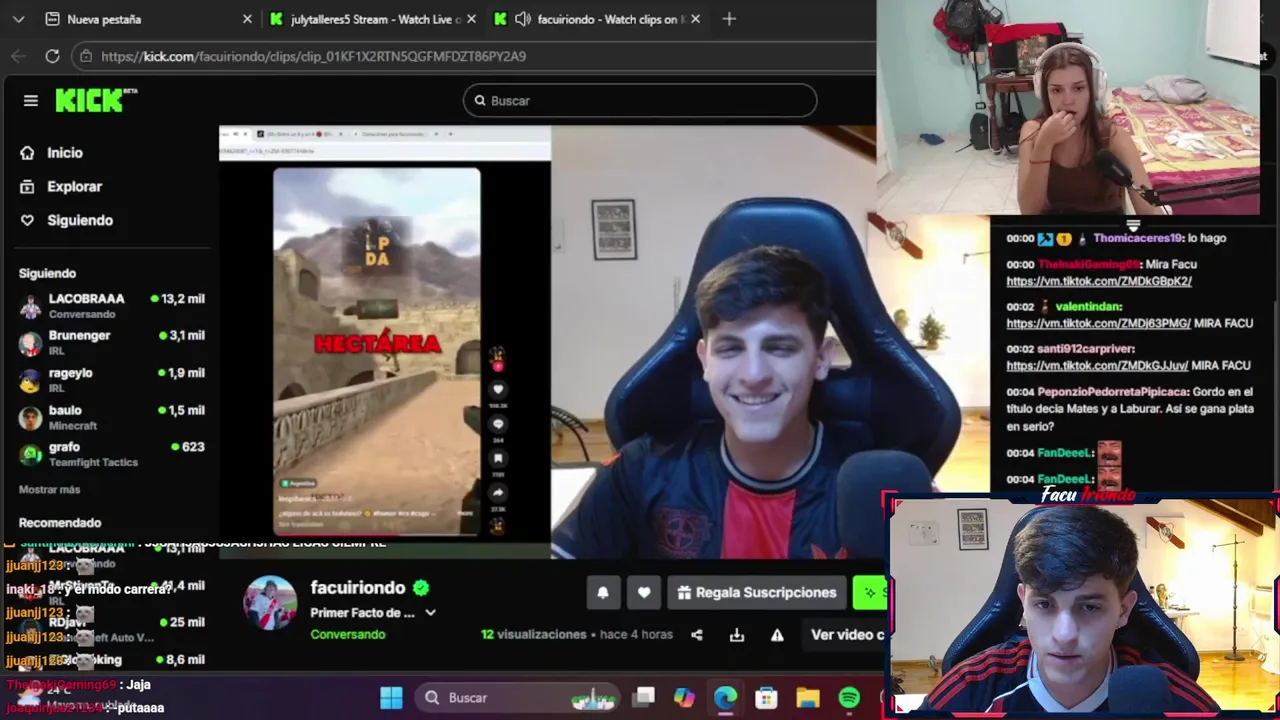
Task: Click the green subscribe button
Action: click(868, 593)
